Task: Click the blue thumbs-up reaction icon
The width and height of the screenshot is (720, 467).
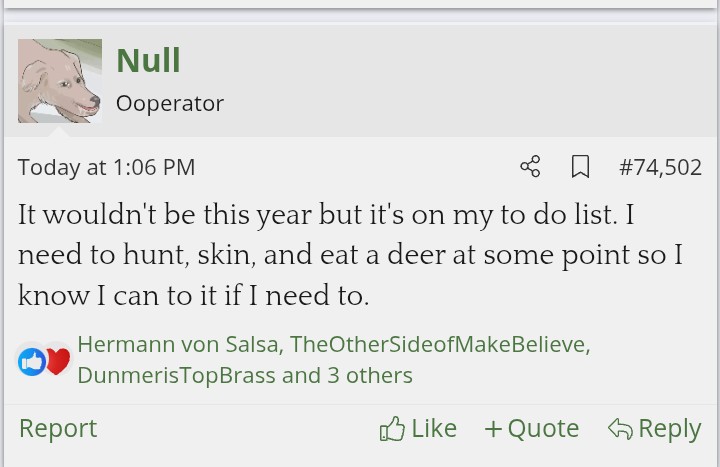Action: pyautogui.click(x=32, y=362)
